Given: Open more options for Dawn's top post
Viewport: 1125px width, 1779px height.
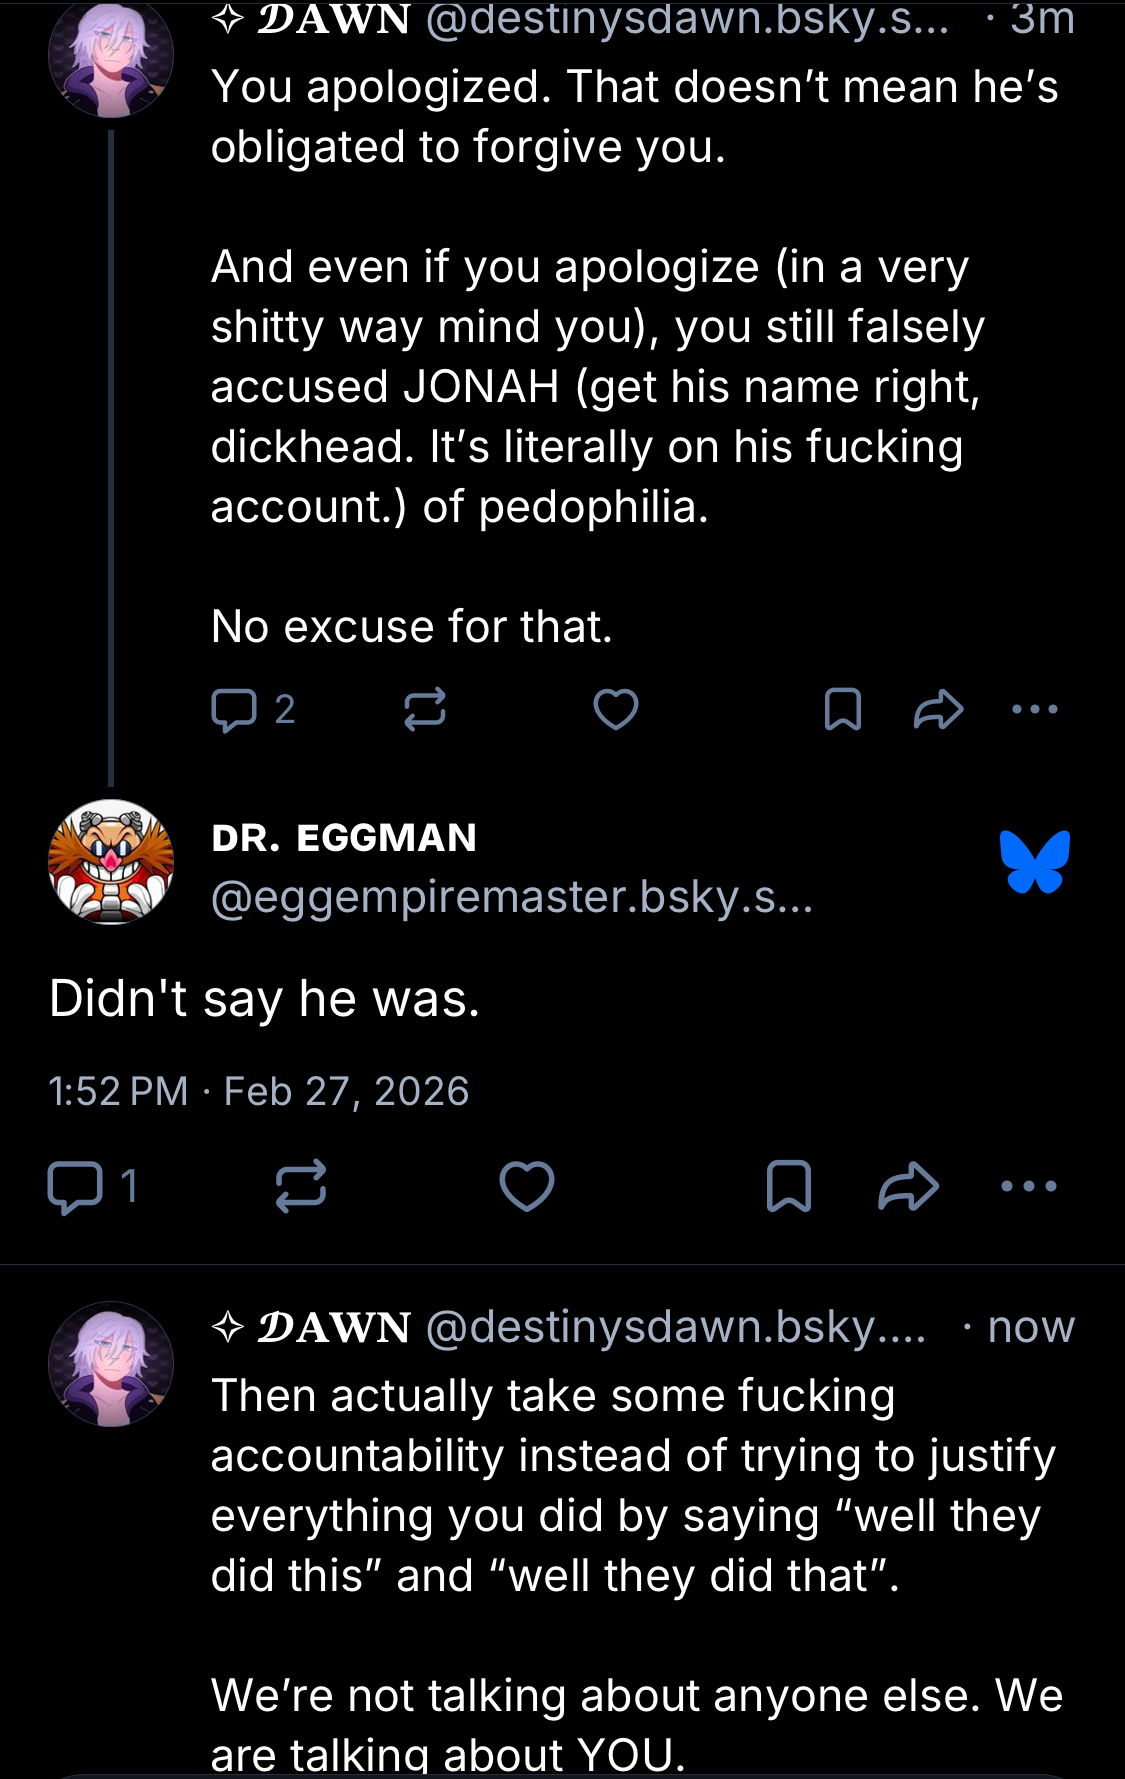Looking at the screenshot, I should point(1034,710).
